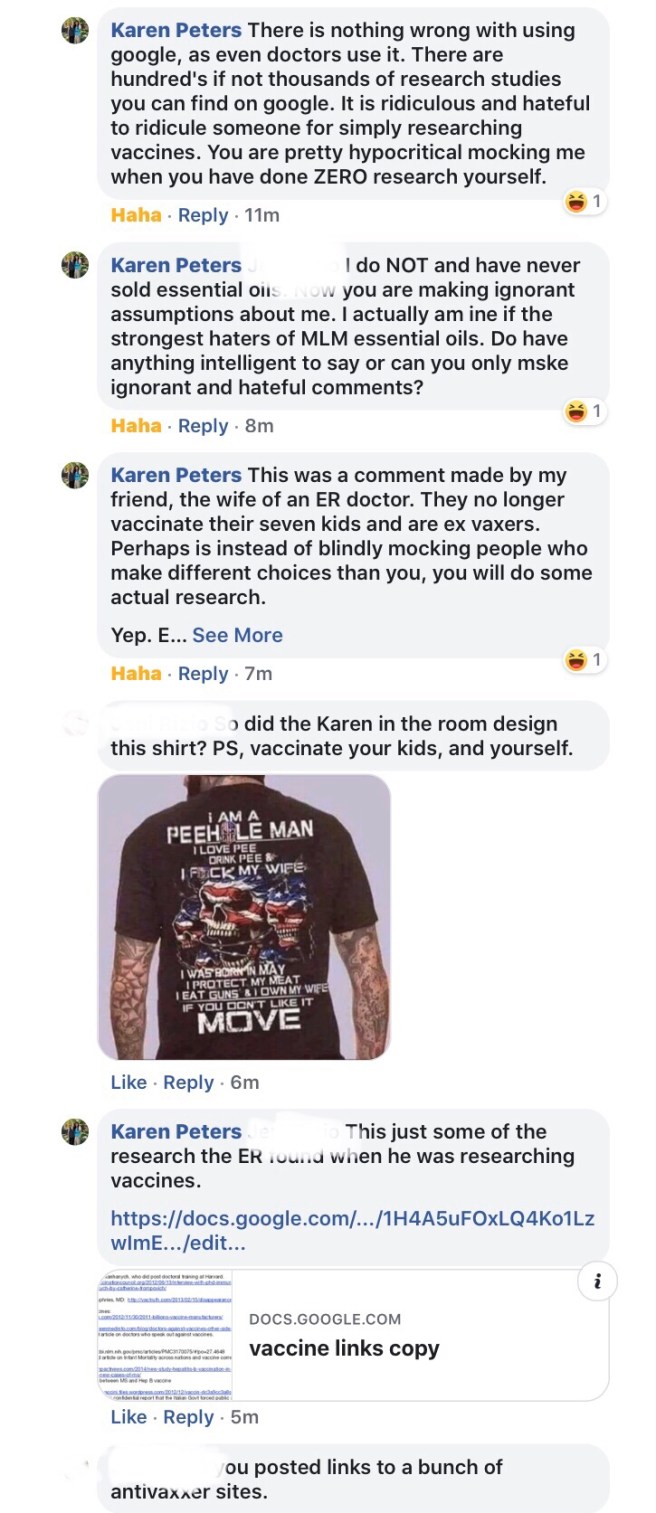Open the Peehole Man t-shirt image
This screenshot has width=656, height=1513.
(x=243, y=916)
